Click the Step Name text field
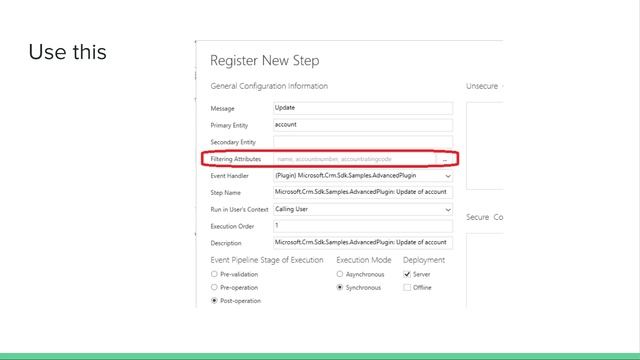Screen dimensions: 640x360 click(x=363, y=192)
